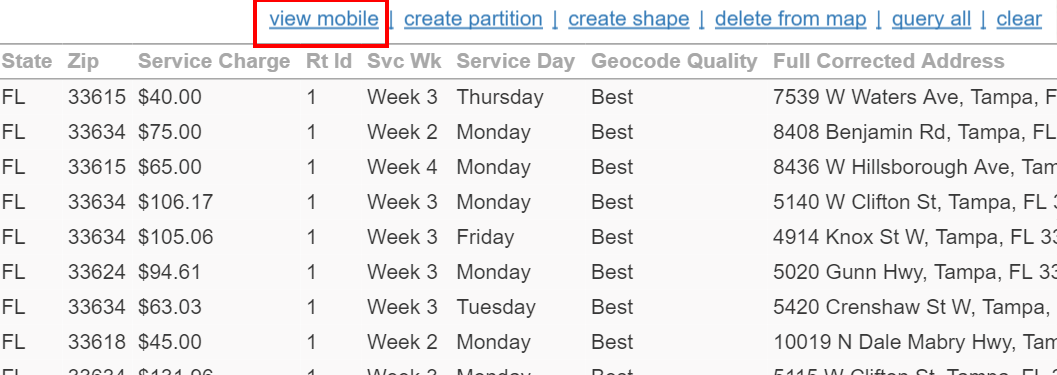This screenshot has width=1057, height=375.
Task: Select the 5020 Gunn Hwy row
Action: [x=528, y=272]
